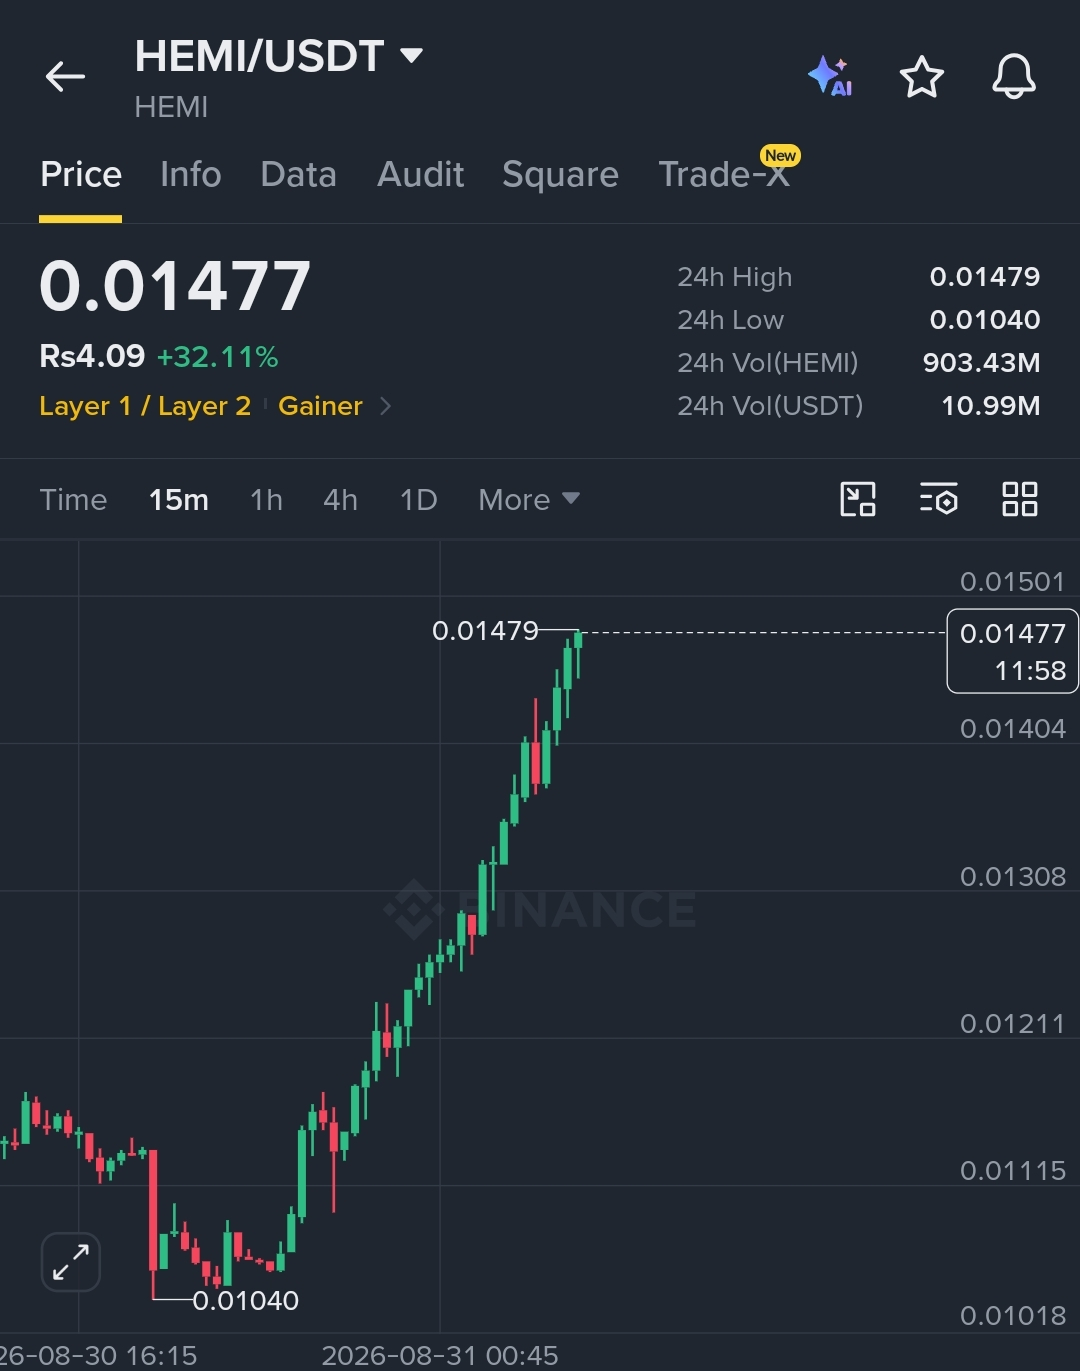Switch to the Data tab
The image size is (1080, 1371).
point(298,174)
